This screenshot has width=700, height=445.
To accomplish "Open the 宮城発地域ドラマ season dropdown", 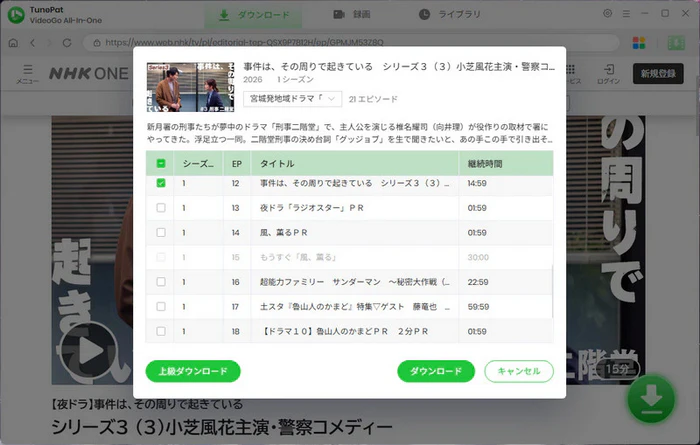I will click(x=292, y=99).
